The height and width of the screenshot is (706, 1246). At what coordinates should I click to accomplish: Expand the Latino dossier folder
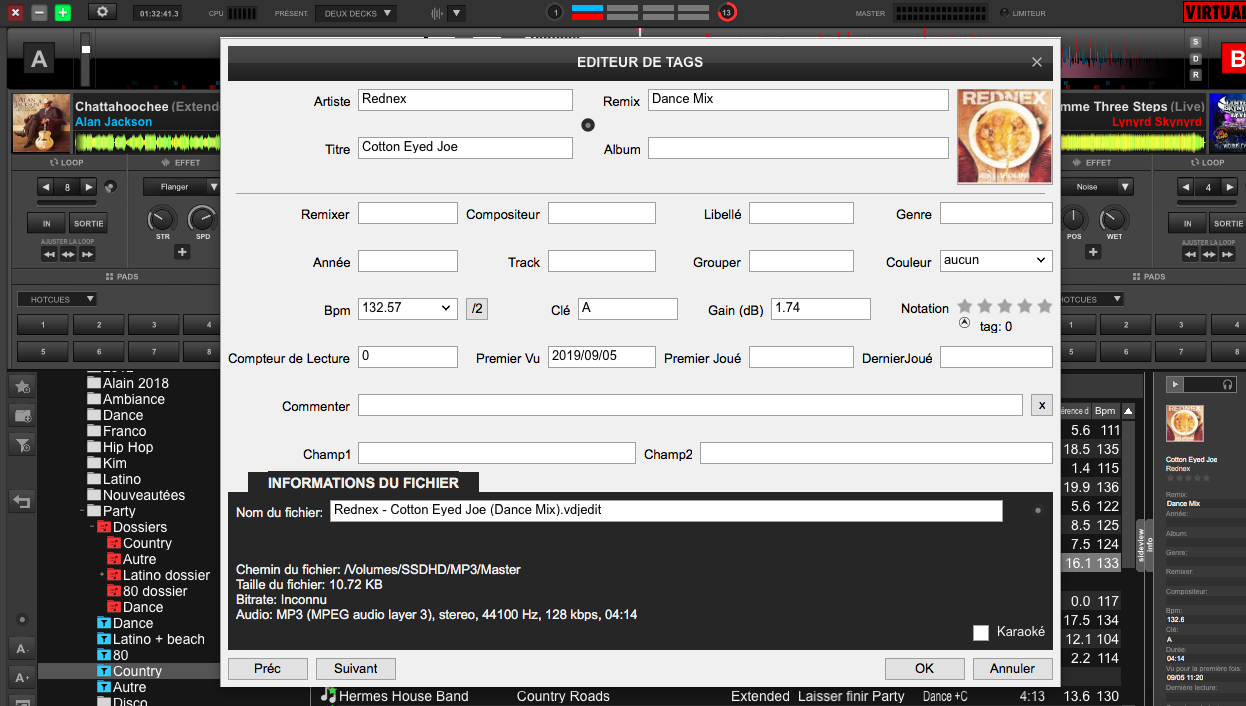click(x=102, y=575)
